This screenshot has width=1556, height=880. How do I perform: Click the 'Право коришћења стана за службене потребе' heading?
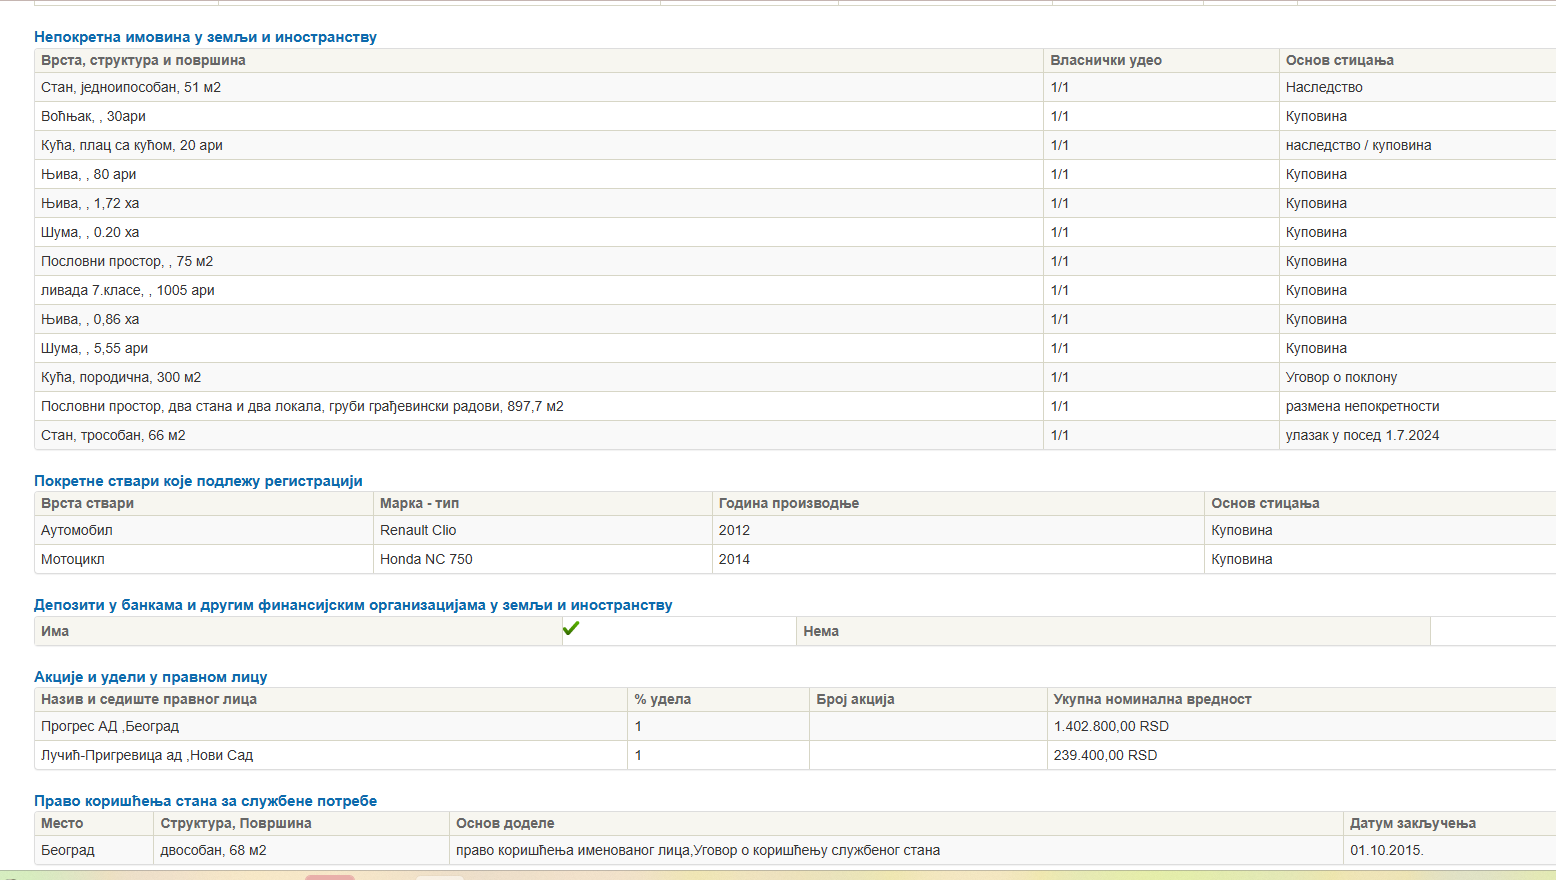[205, 801]
